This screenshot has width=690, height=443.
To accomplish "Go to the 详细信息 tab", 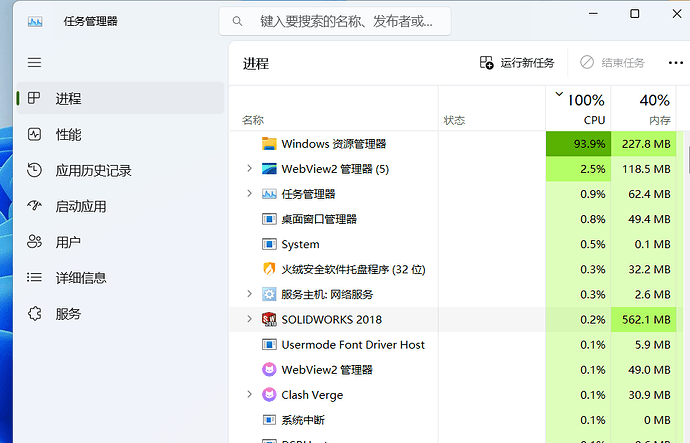I will pyautogui.click(x=120, y=278).
